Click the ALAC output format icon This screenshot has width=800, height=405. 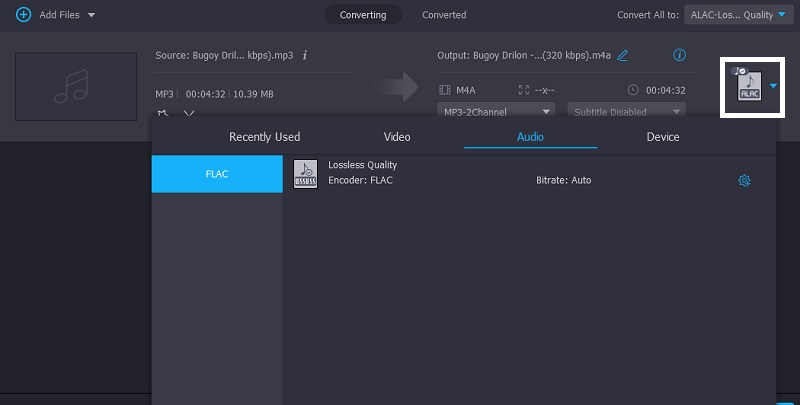pos(748,86)
